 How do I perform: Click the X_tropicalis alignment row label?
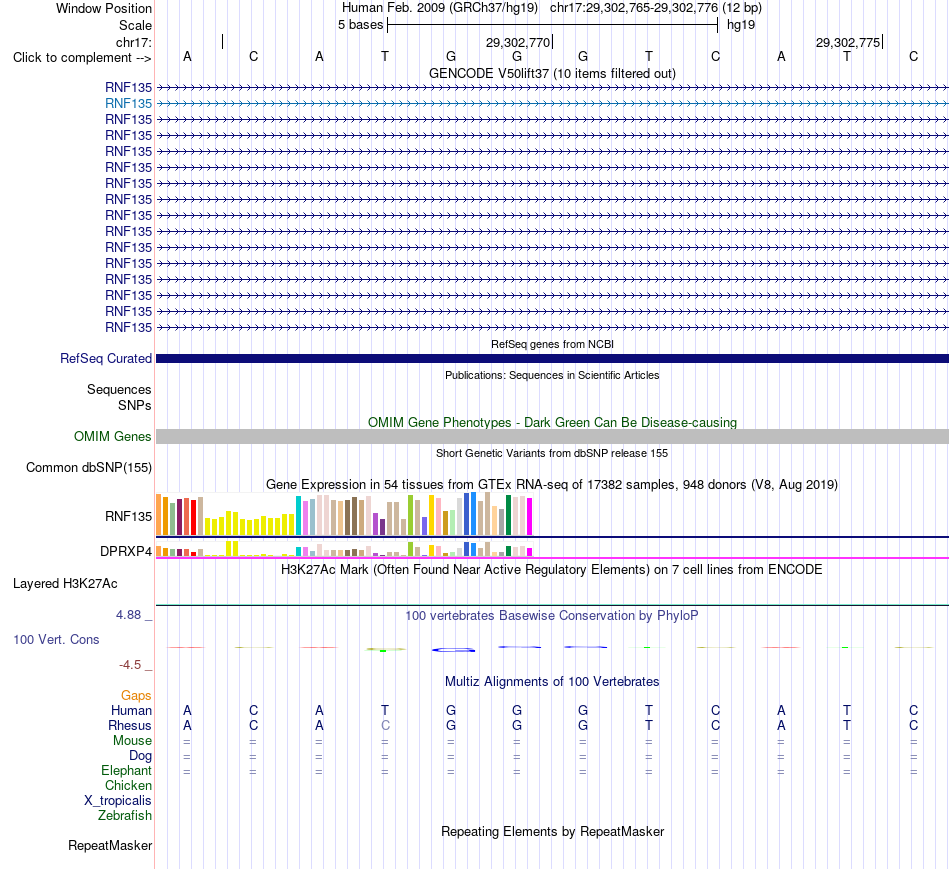pos(118,801)
